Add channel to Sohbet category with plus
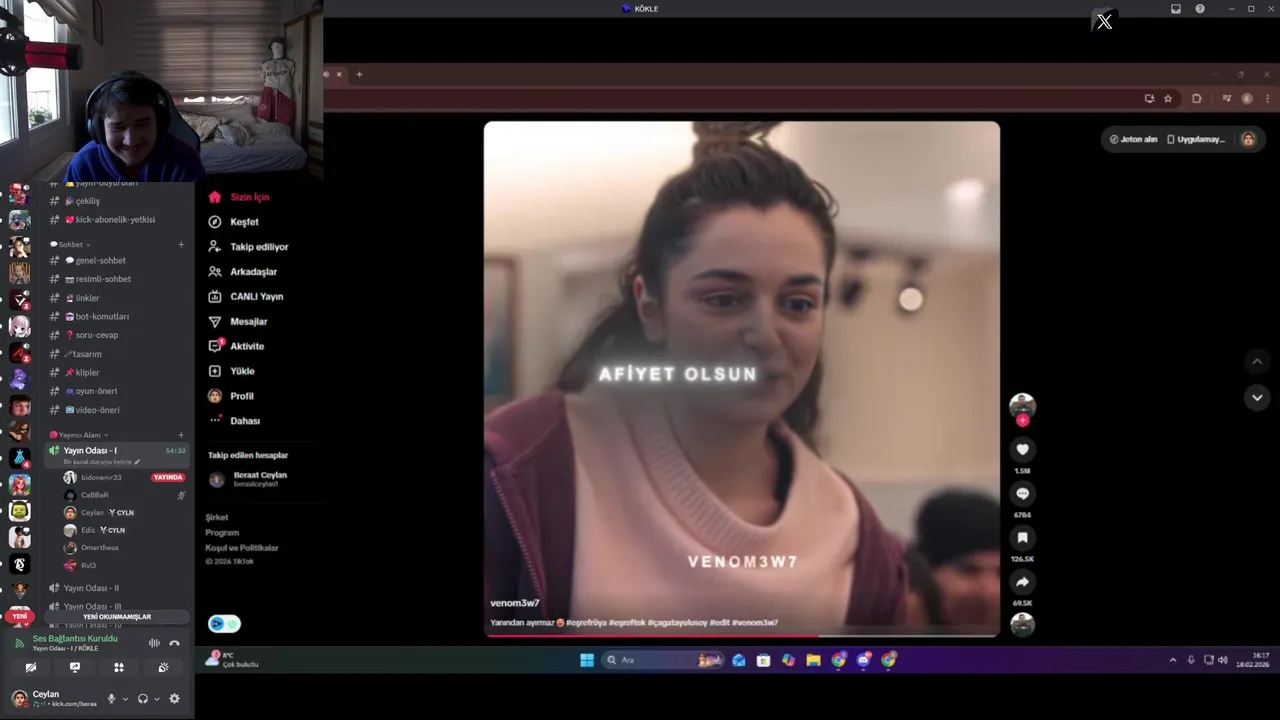This screenshot has height=720, width=1280. [x=181, y=244]
